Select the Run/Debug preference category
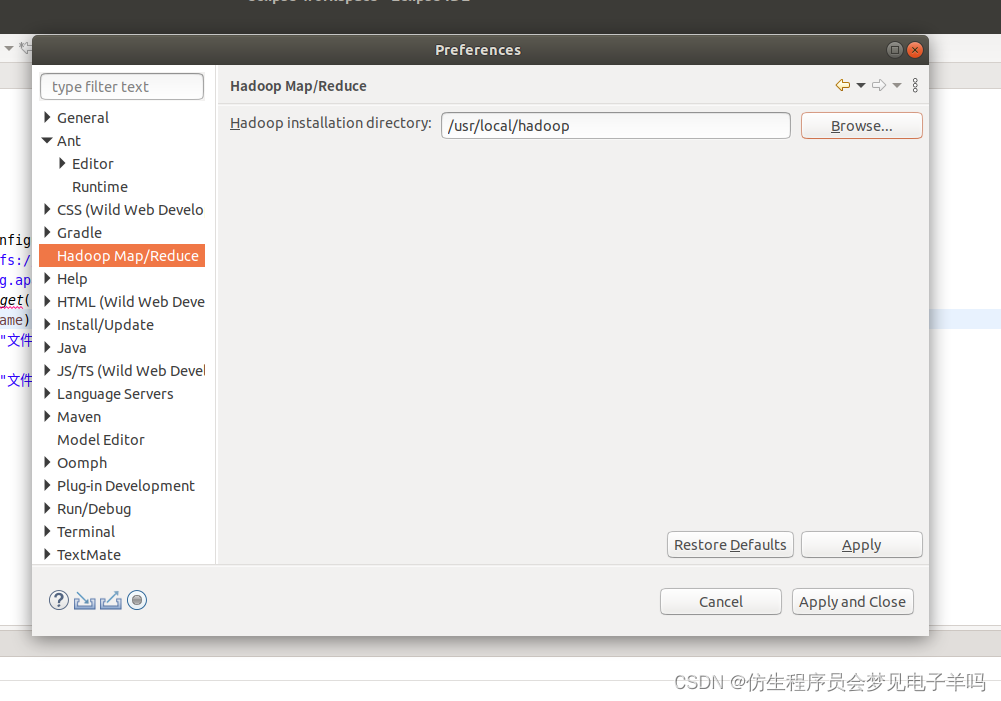Image resolution: width=1001 pixels, height=701 pixels. pos(94,509)
